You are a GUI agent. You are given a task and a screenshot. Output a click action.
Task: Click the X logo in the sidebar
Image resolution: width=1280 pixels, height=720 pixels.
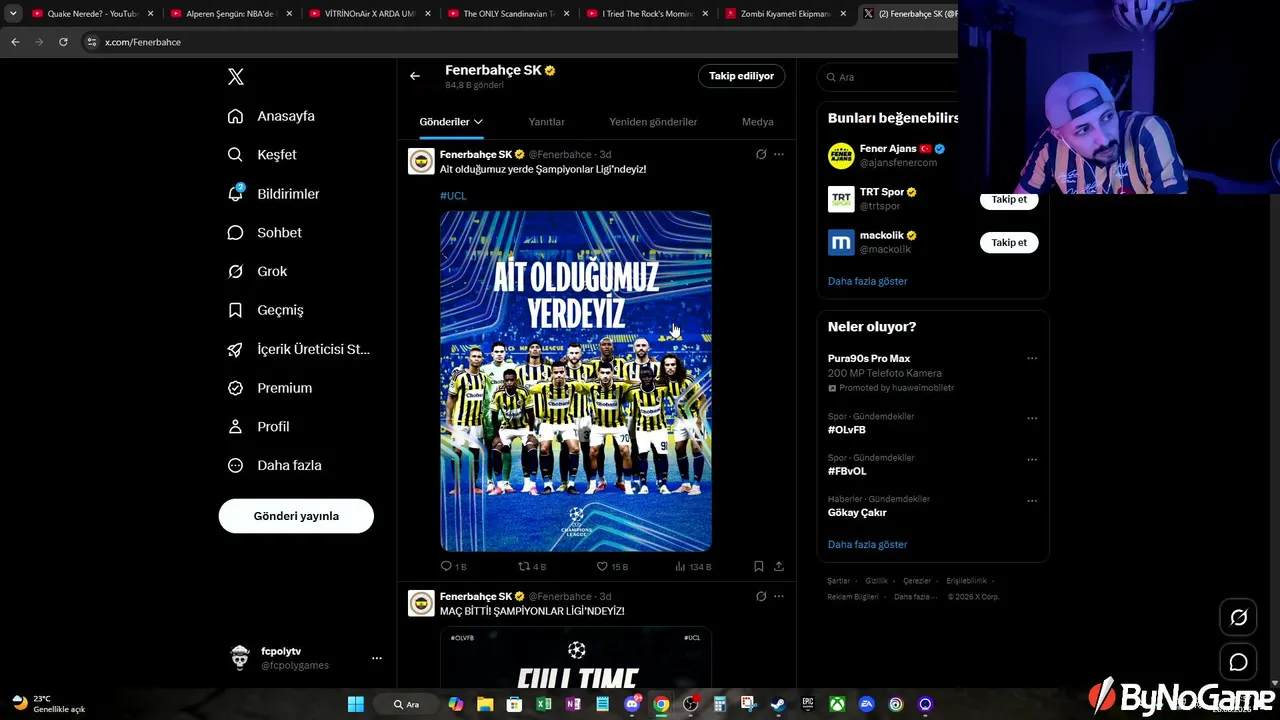pos(236,77)
